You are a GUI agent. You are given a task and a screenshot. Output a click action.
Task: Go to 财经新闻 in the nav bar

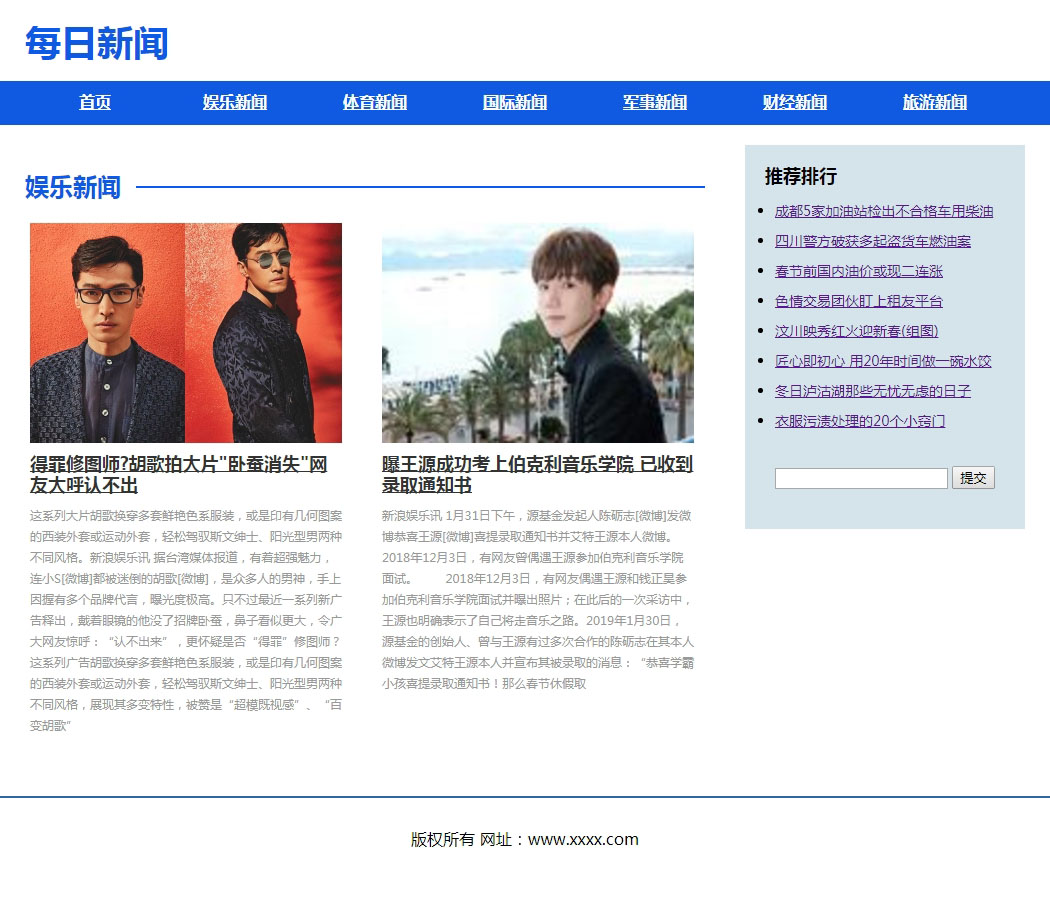794,102
